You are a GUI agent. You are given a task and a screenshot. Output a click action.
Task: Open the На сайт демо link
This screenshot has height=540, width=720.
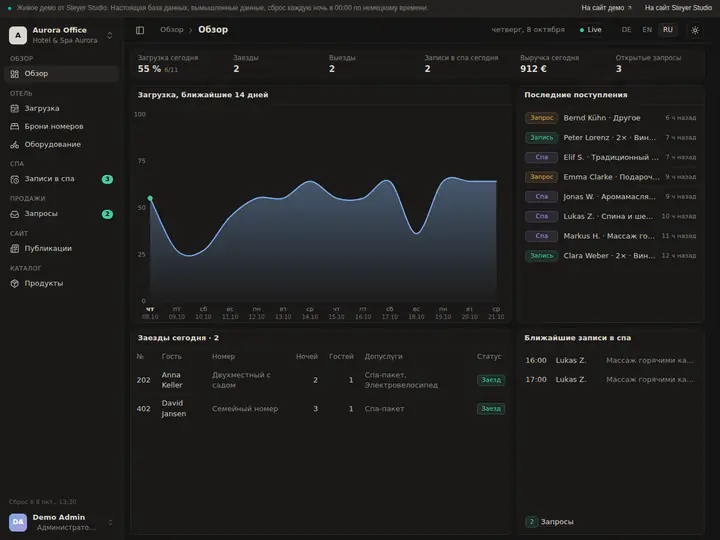click(606, 8)
